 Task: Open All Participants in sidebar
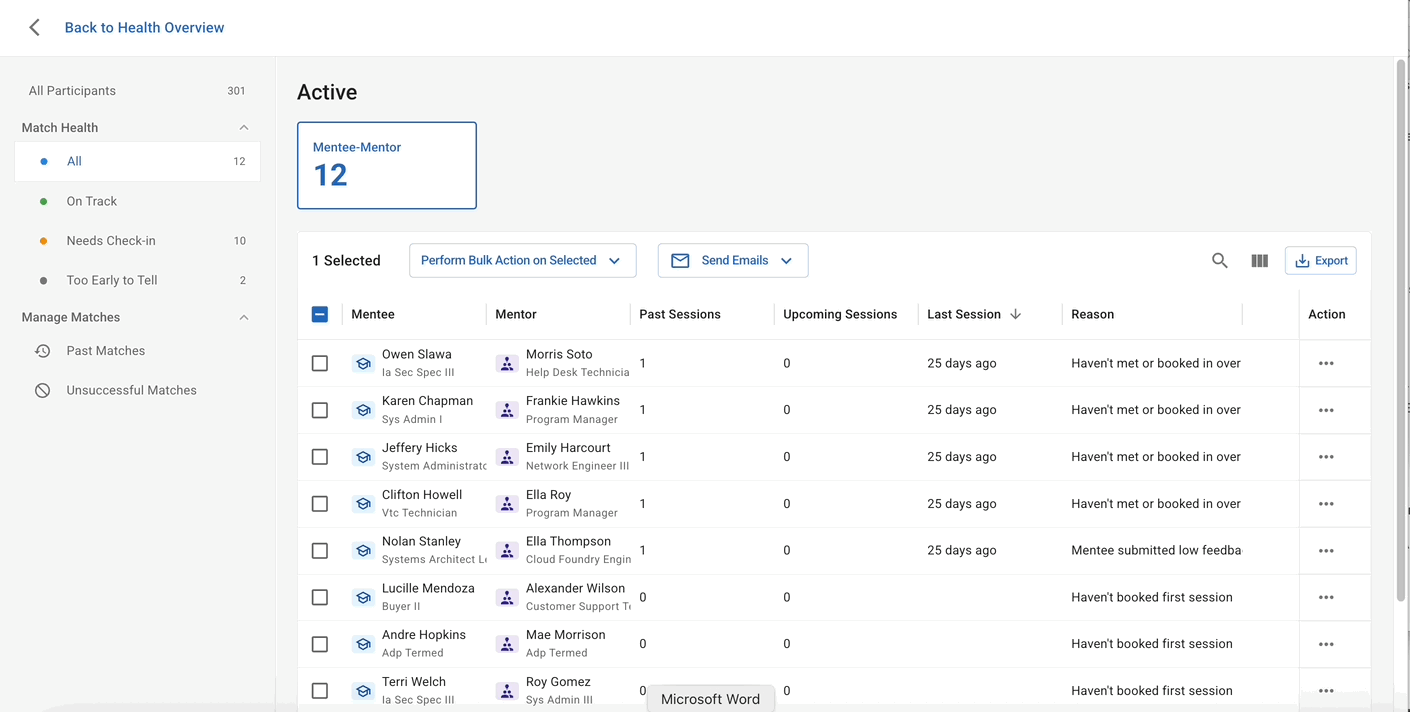(x=72, y=91)
